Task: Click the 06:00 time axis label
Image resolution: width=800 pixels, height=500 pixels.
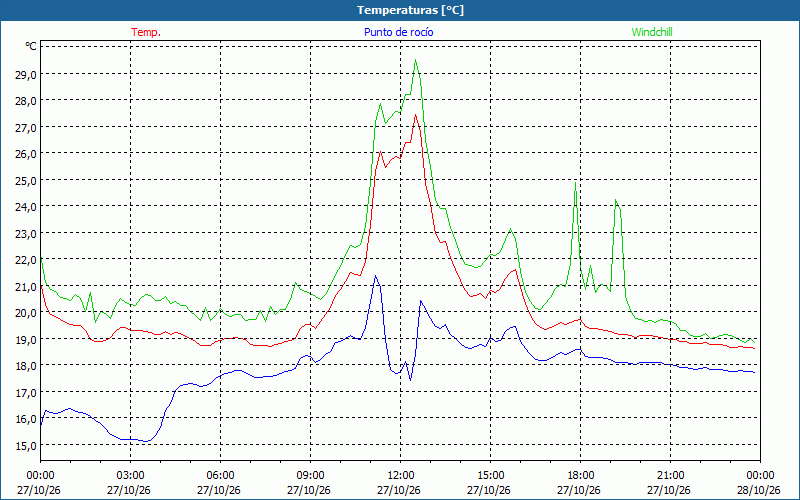Action: coord(220,476)
